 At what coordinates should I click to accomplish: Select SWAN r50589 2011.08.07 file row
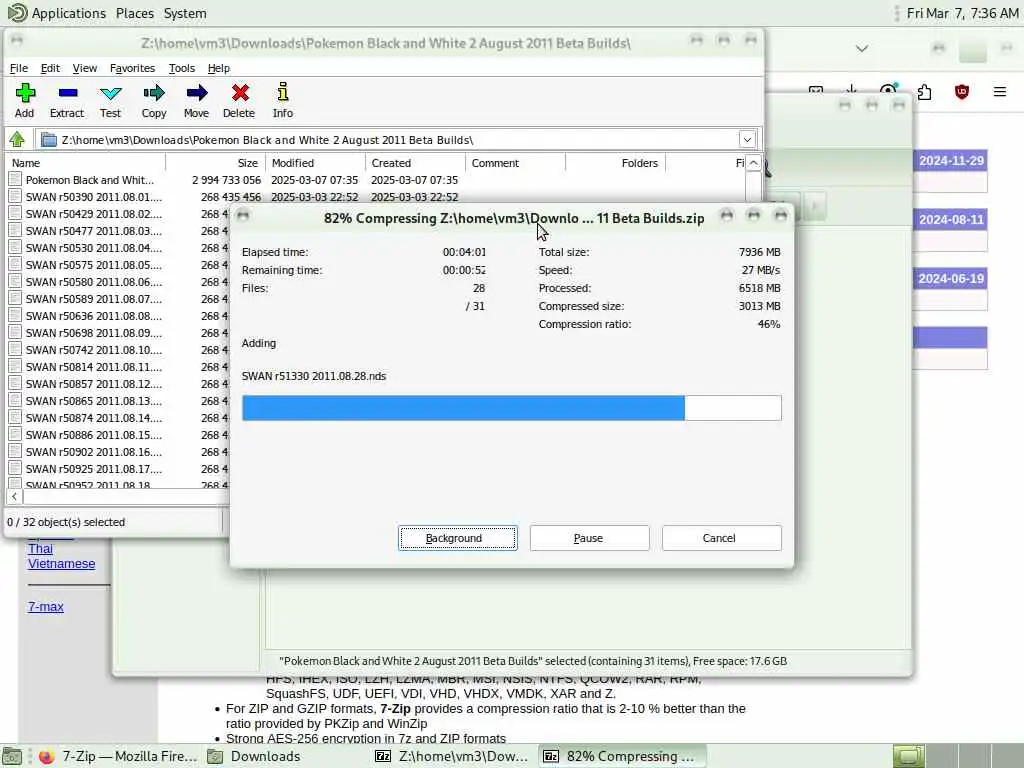tap(118, 298)
